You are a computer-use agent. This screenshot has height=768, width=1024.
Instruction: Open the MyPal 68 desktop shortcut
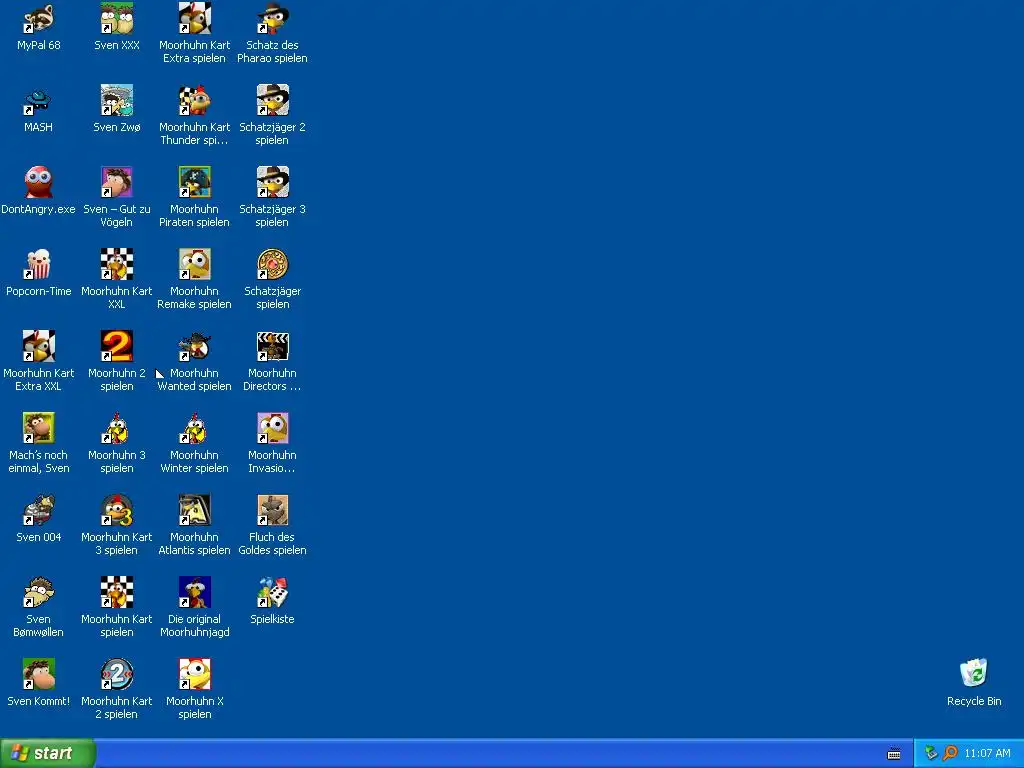point(39,18)
